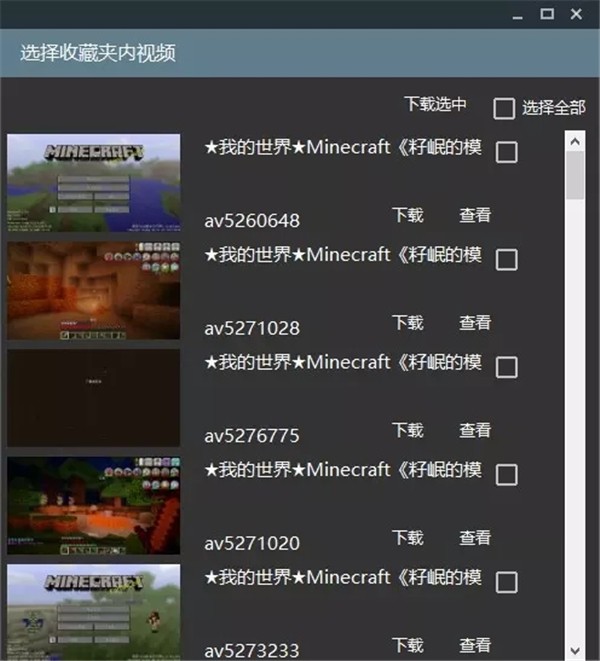Viewport: 600px width, 661px height.
Task: Download av5271020 with its 下载 link
Action: [408, 537]
